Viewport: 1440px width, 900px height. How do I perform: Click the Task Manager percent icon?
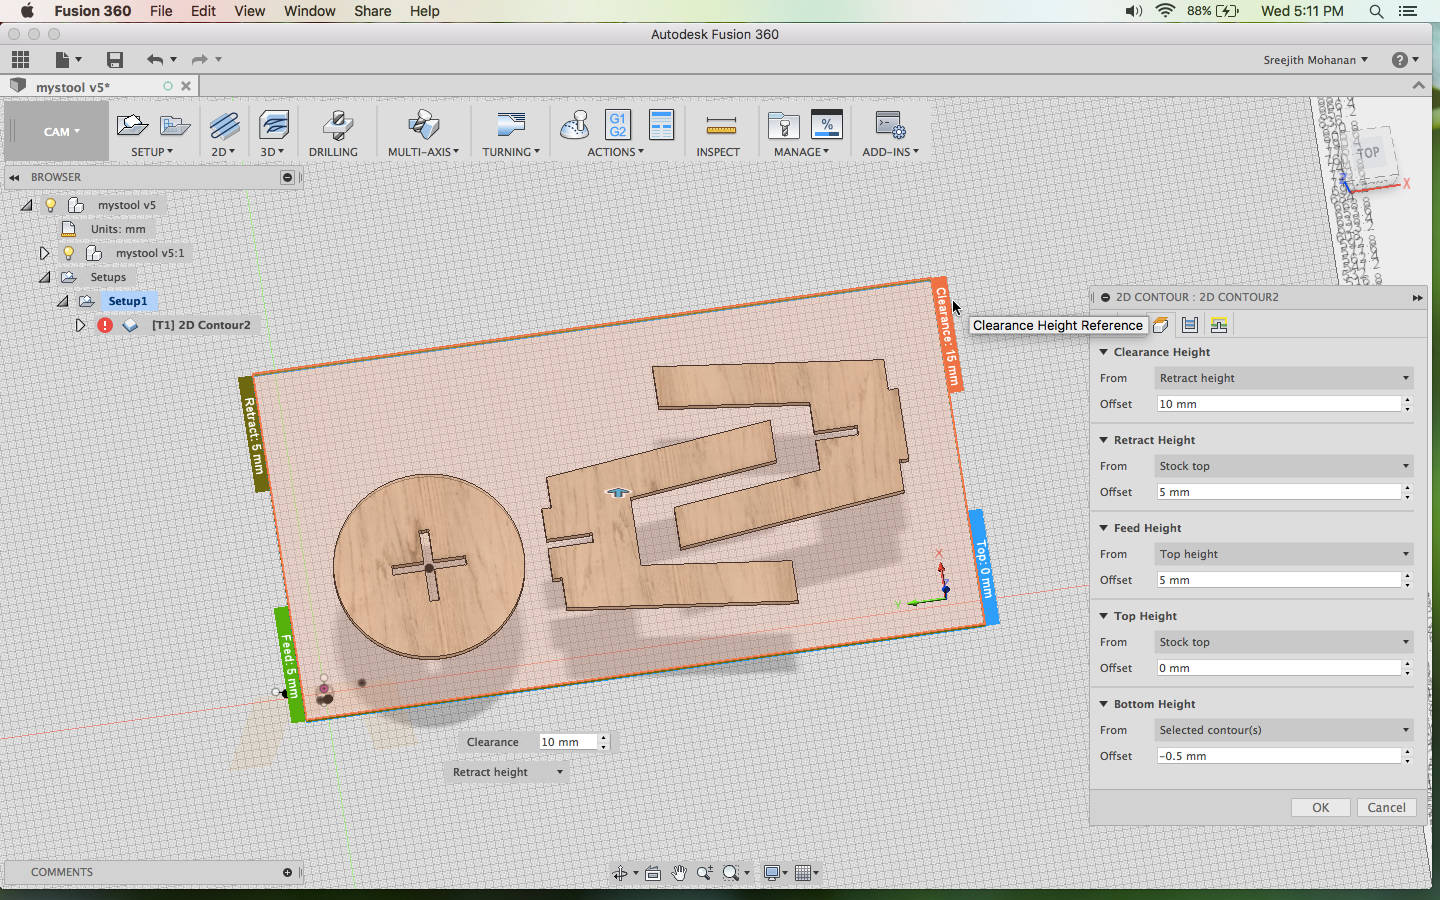(x=827, y=125)
